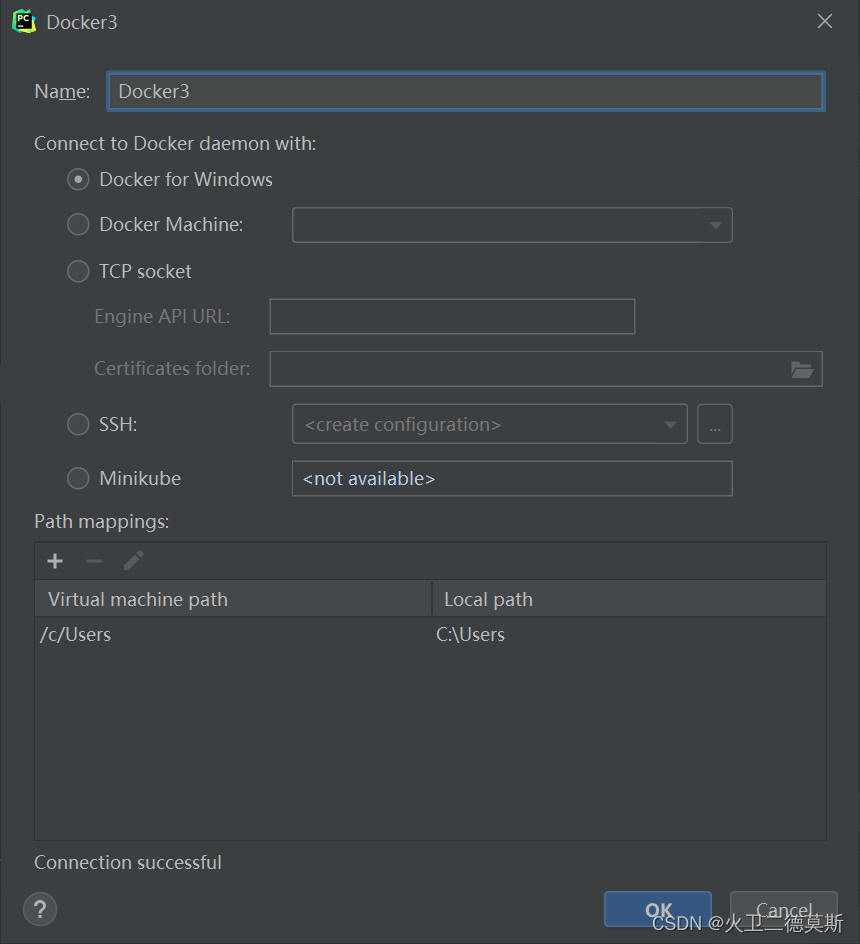Cancel the Docker3 configuration dialog
The height and width of the screenshot is (944, 860).
pos(784,910)
